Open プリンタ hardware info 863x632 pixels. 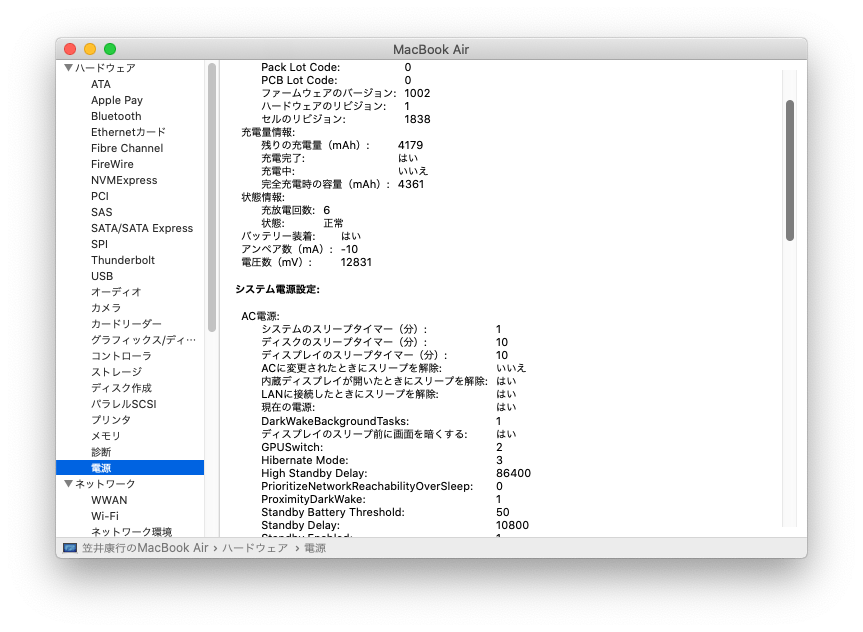111,419
